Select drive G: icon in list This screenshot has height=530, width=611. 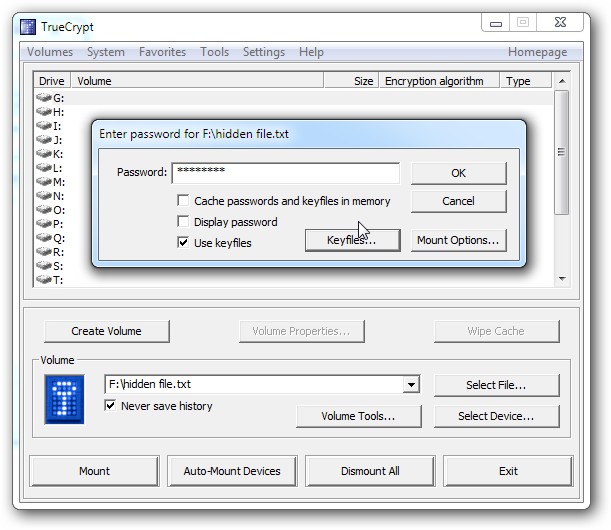(x=44, y=97)
